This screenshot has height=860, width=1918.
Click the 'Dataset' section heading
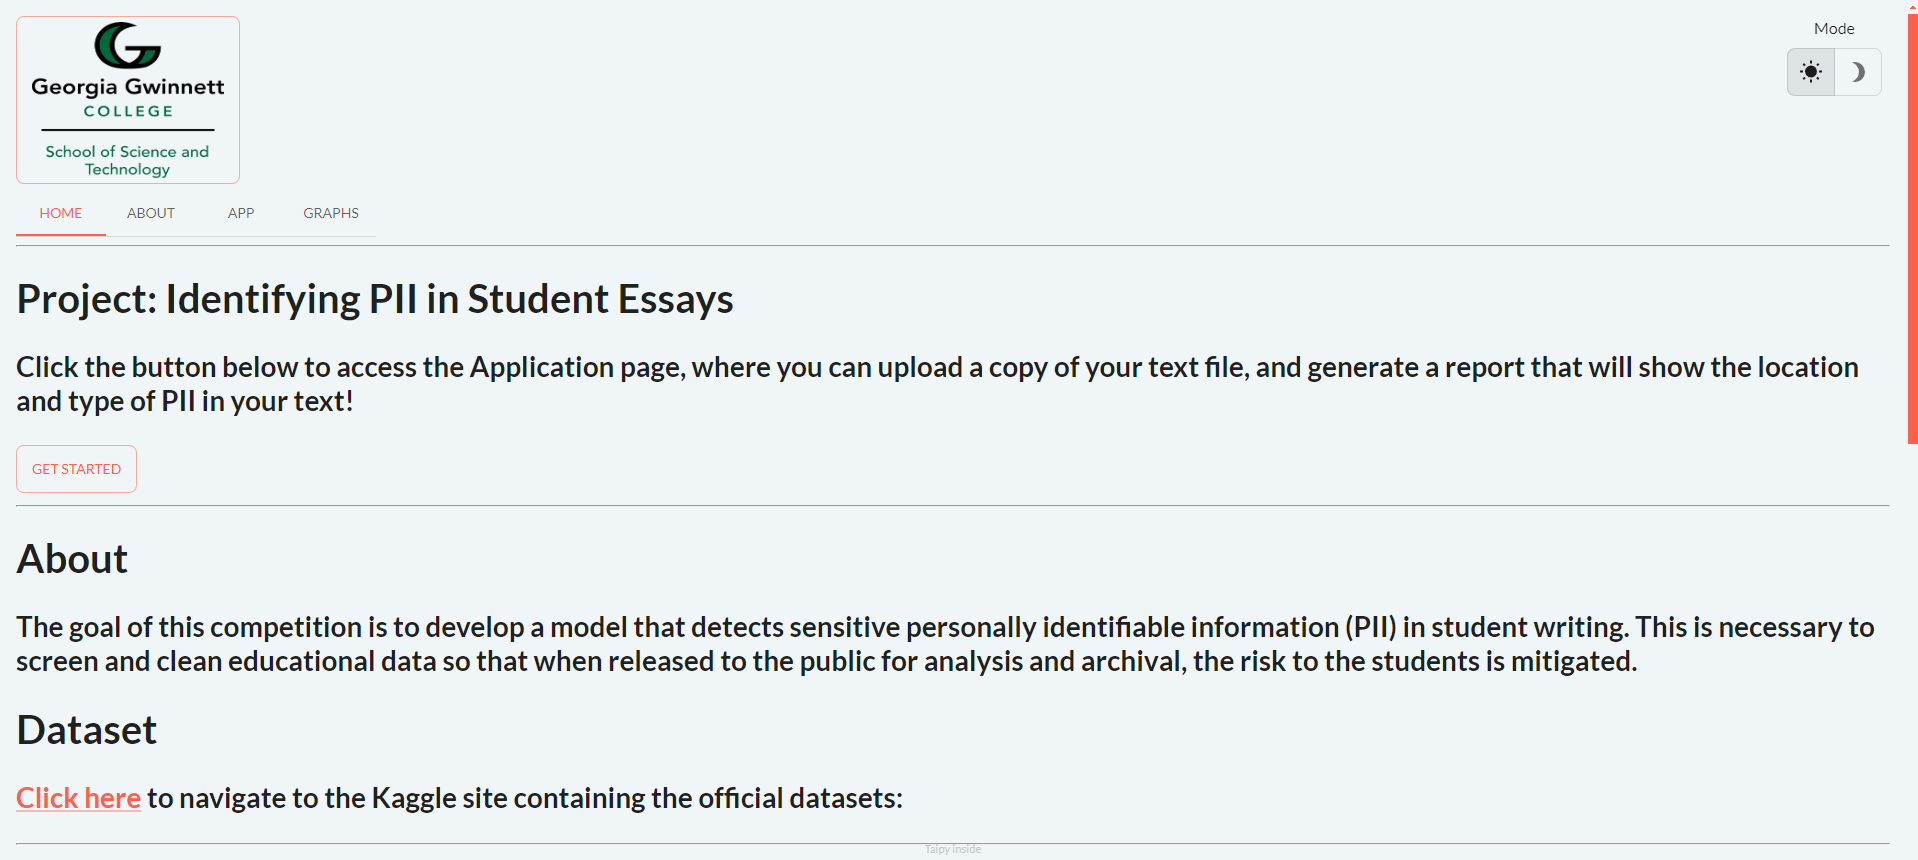87,730
